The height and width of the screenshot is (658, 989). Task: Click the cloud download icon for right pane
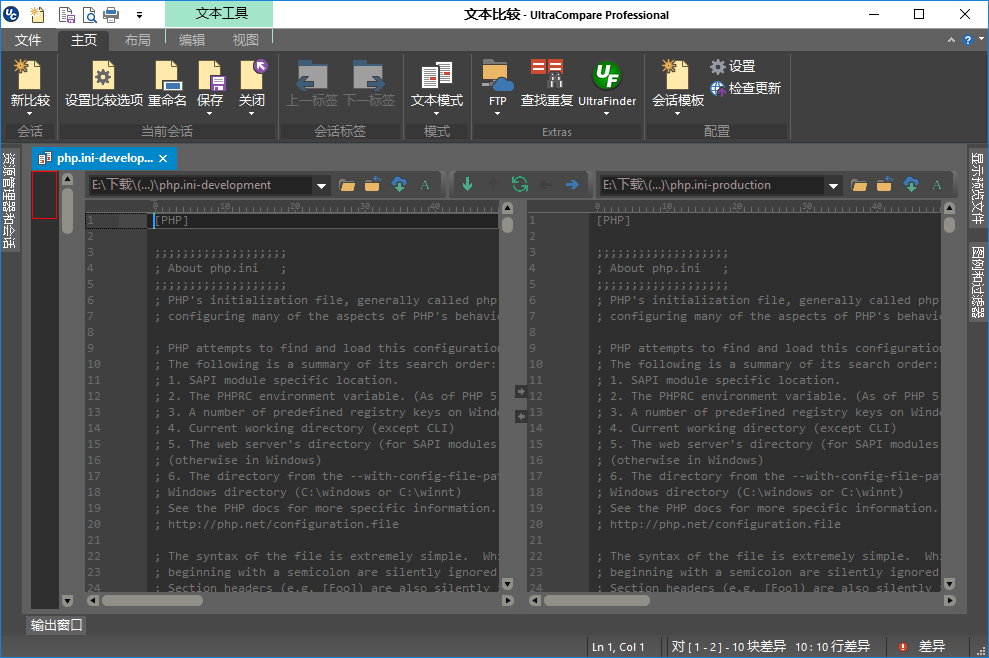[x=911, y=185]
